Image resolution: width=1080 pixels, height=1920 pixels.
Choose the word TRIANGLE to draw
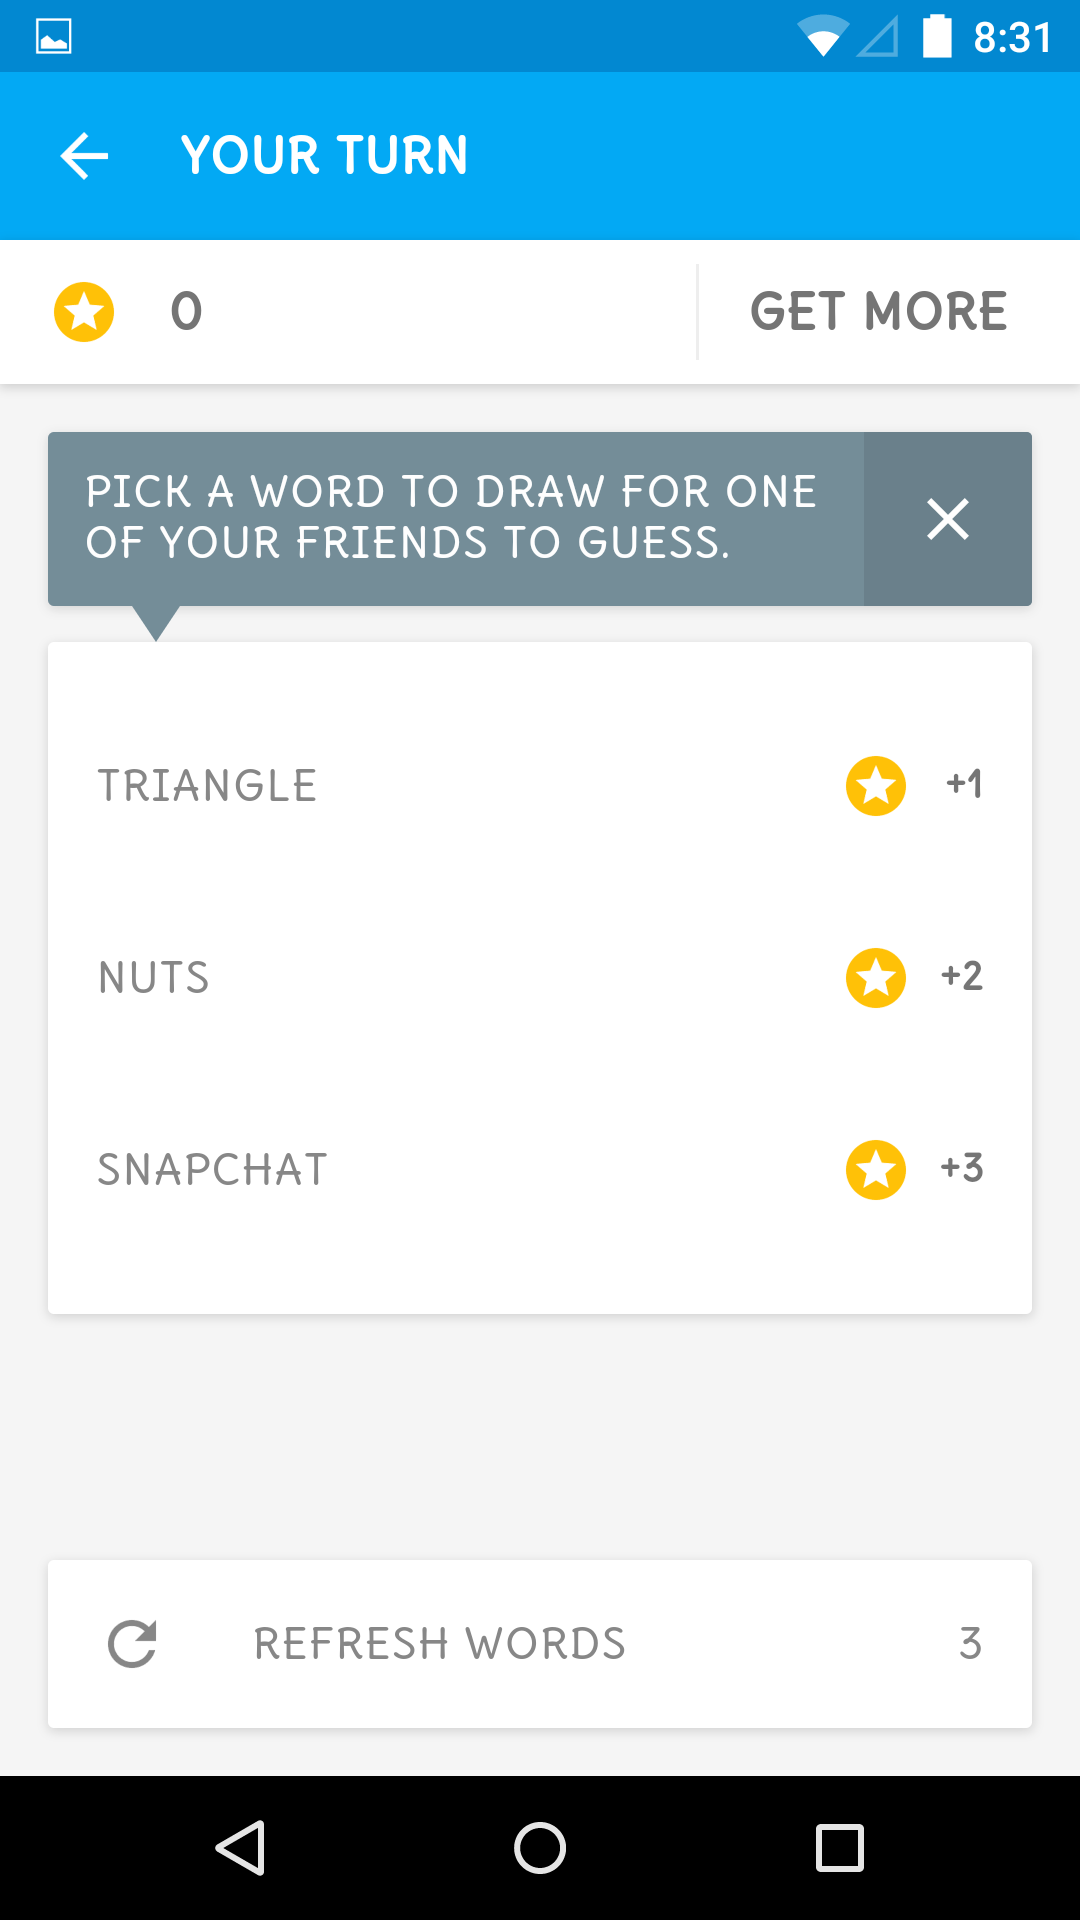point(208,786)
